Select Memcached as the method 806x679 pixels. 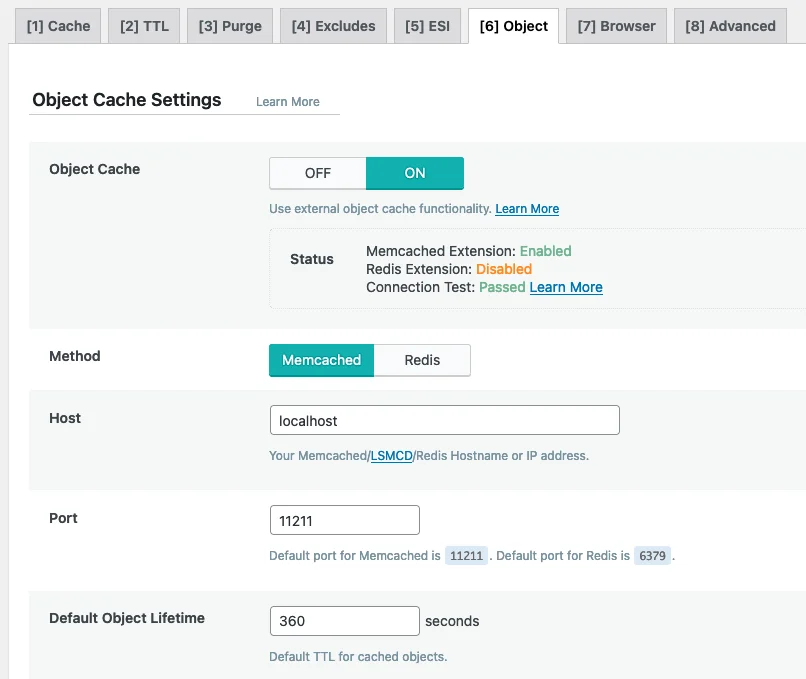[x=321, y=360]
